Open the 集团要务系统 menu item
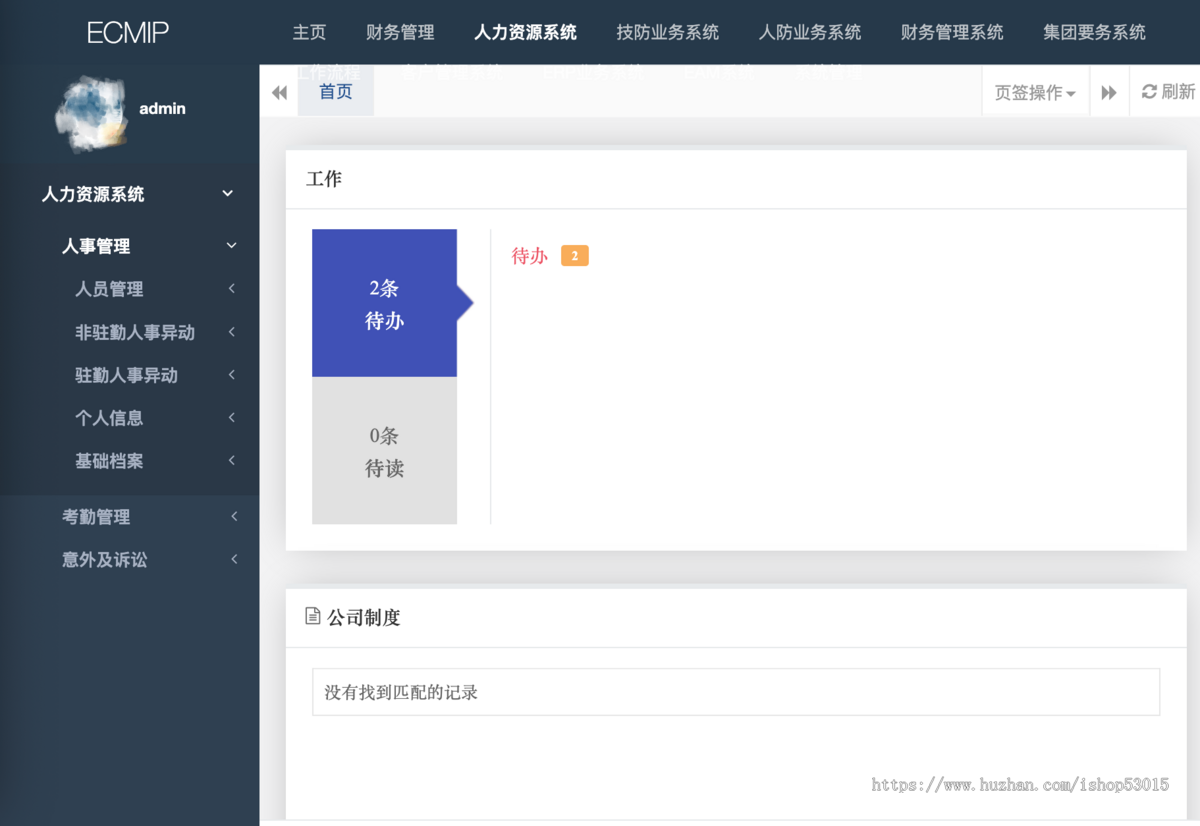Screen dimensions: 1200x826 pyautogui.click(x=1094, y=32)
